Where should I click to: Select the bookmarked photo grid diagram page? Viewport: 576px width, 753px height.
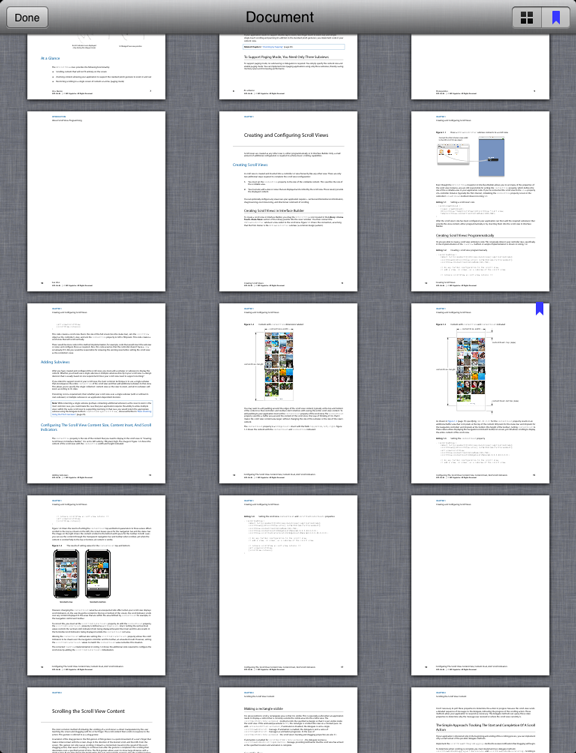coord(480,393)
